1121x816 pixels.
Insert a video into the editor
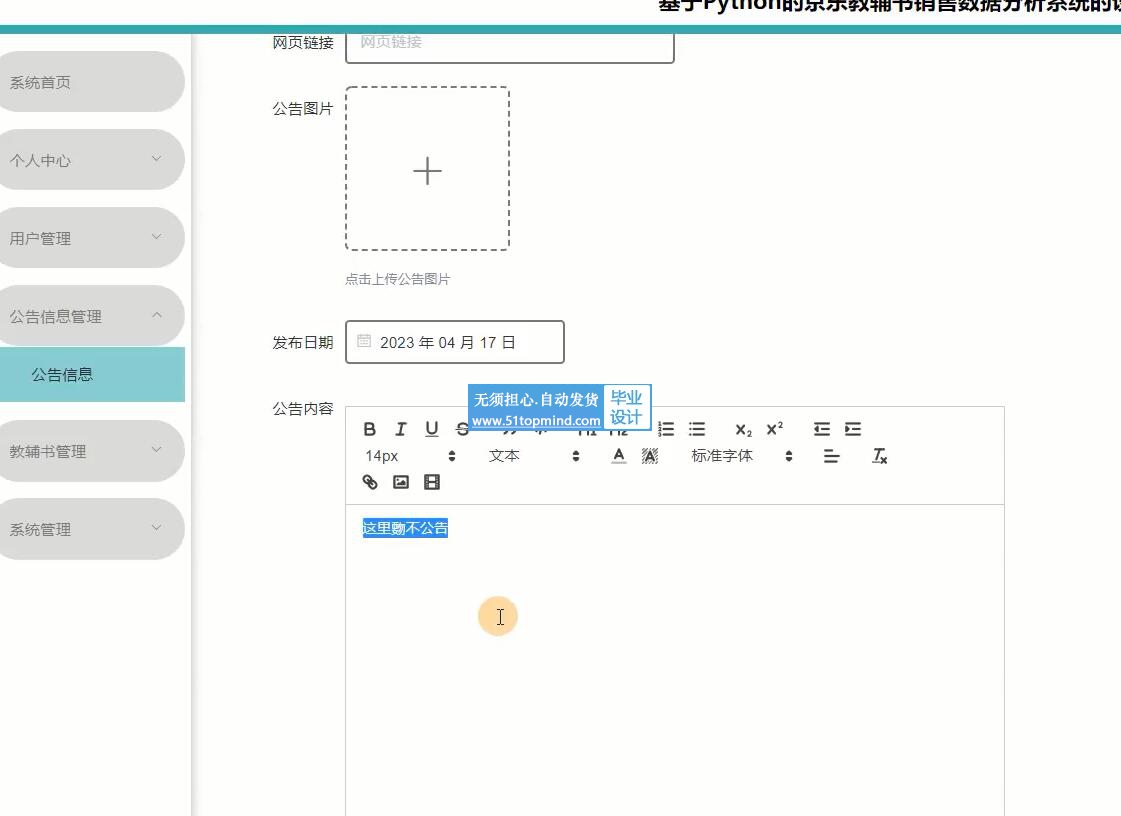pos(432,482)
